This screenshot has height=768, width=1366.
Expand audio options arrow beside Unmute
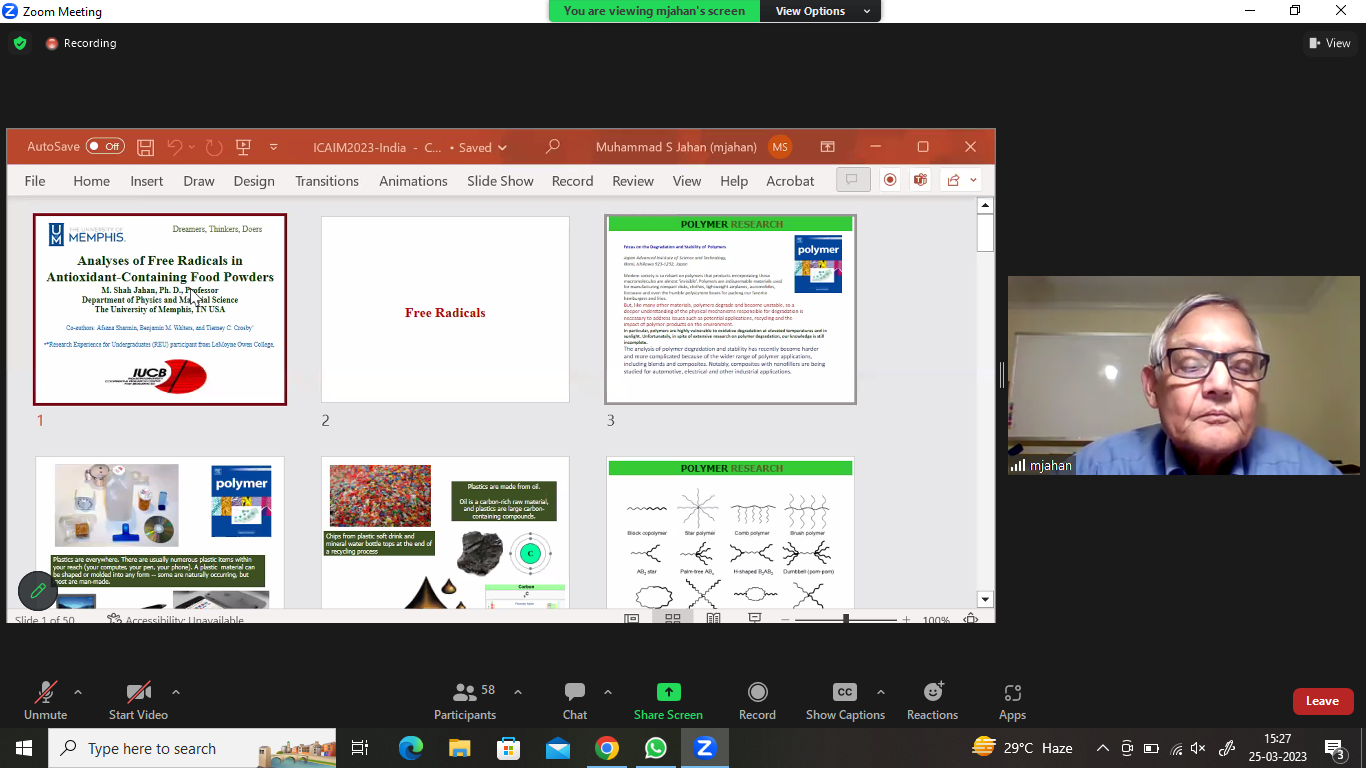(x=78, y=692)
